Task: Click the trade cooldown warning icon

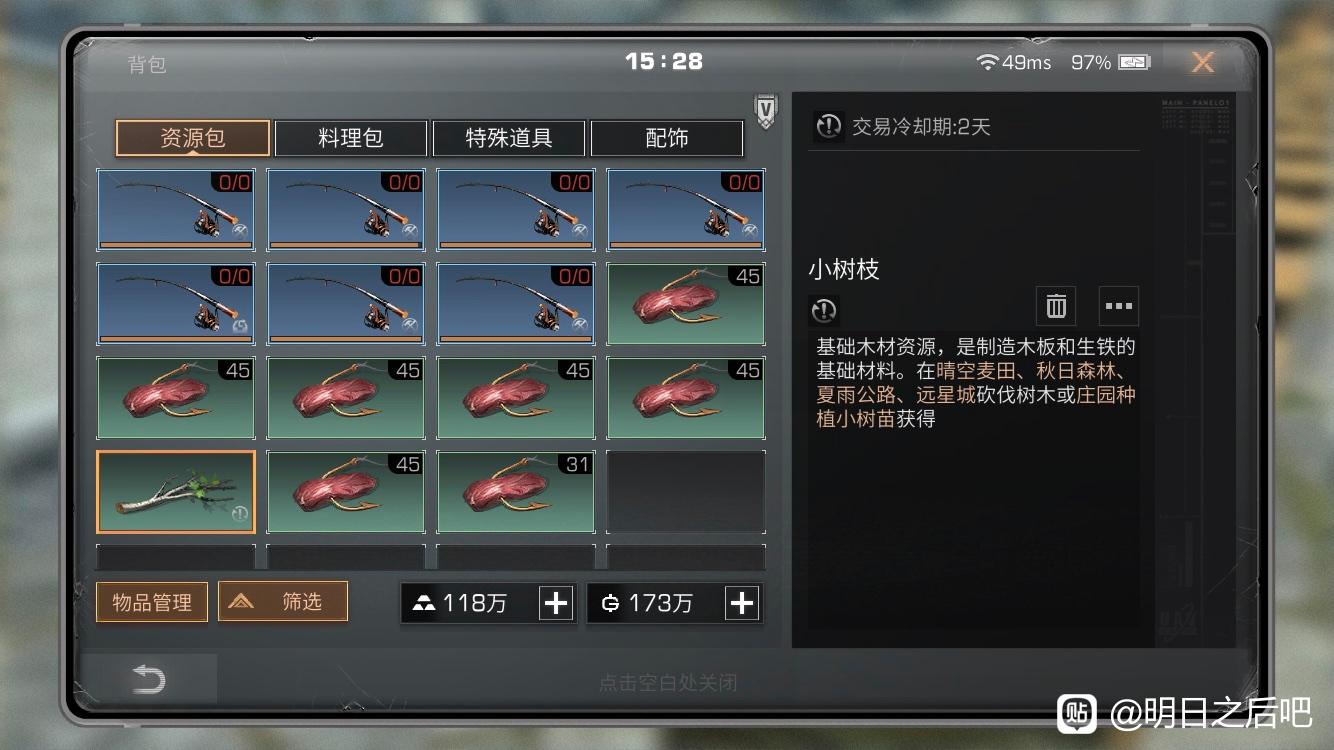Action: click(x=829, y=127)
